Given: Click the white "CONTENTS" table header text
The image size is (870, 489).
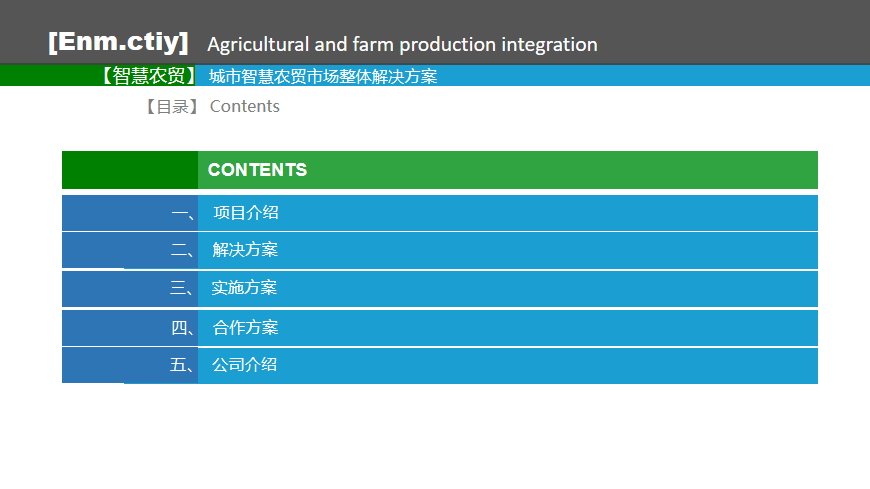Looking at the screenshot, I should (257, 170).
